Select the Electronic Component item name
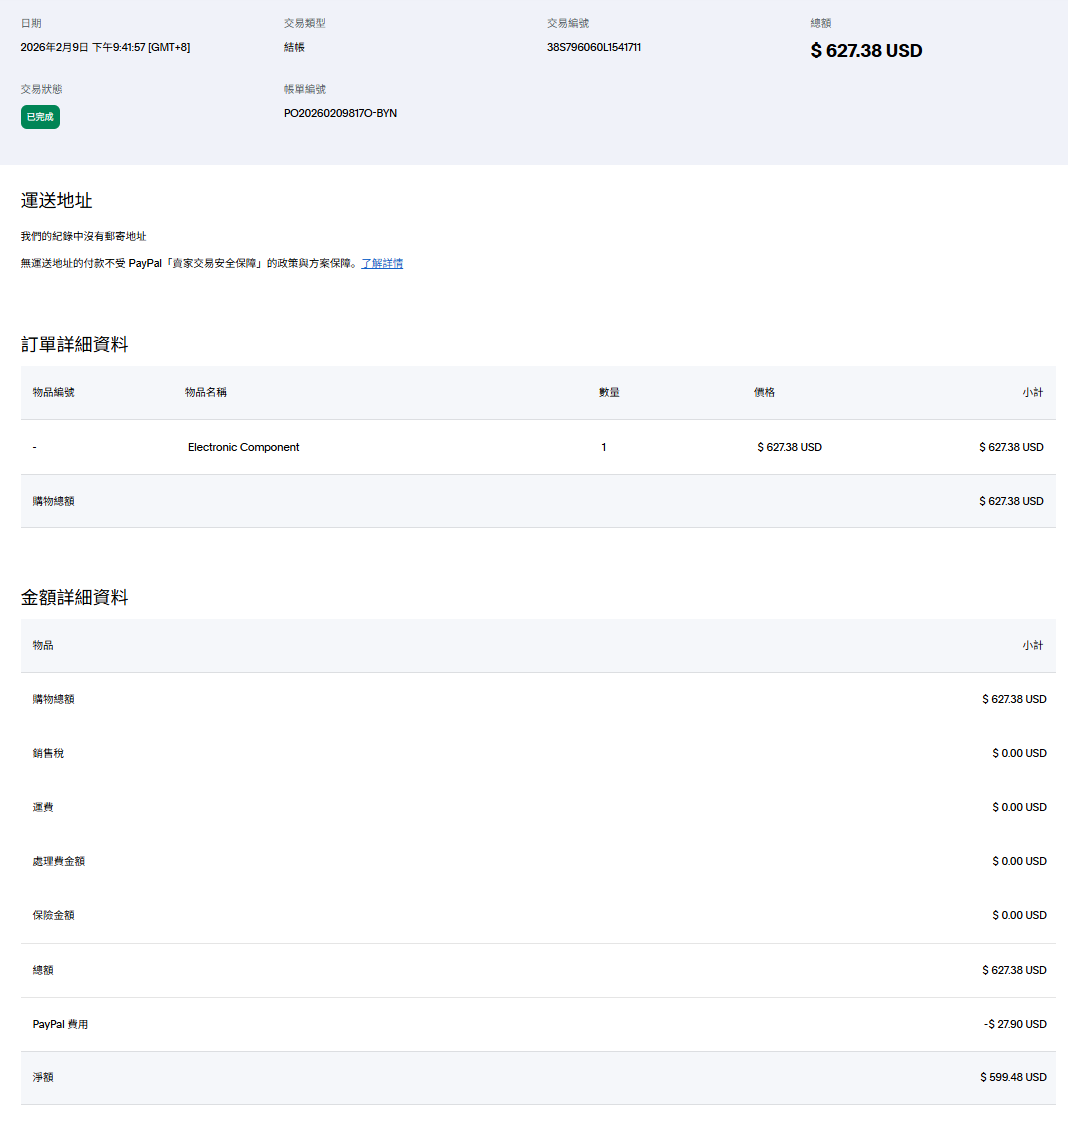 (x=243, y=447)
